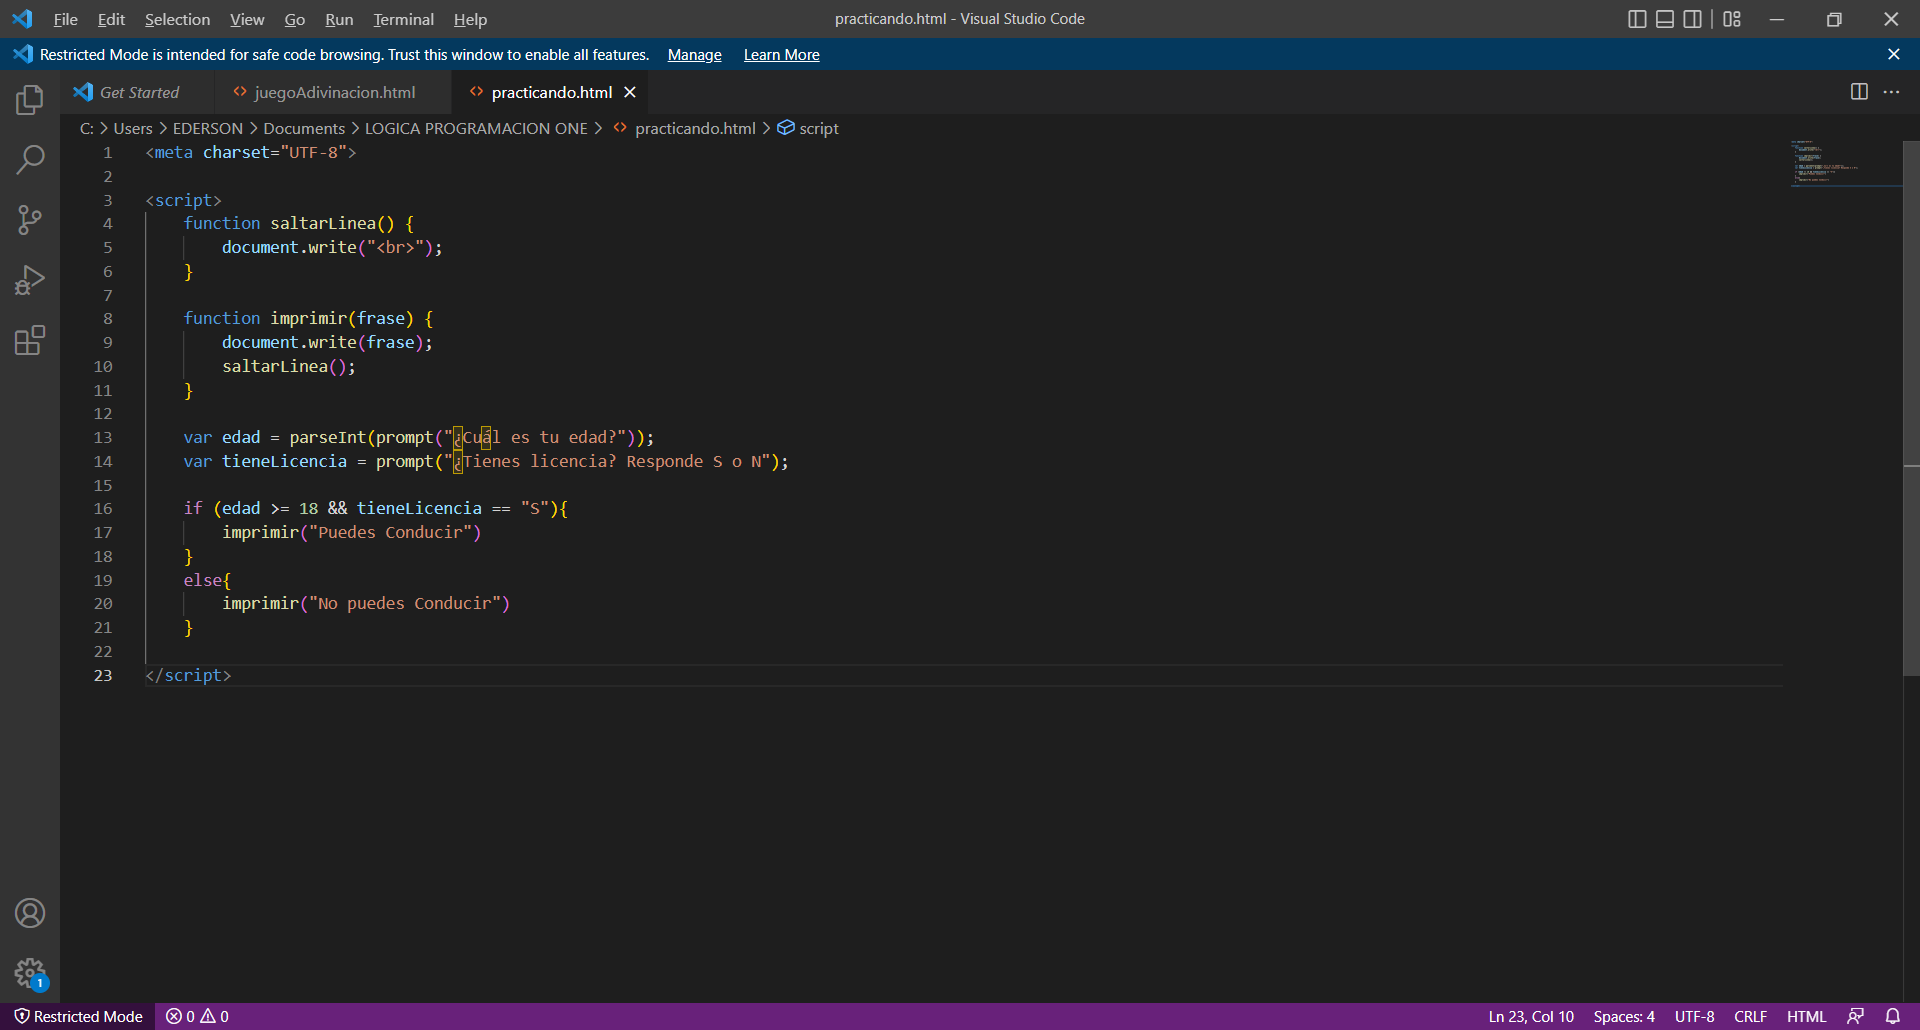
Task: Change end of line sequence CRLF
Action: [1750, 1016]
